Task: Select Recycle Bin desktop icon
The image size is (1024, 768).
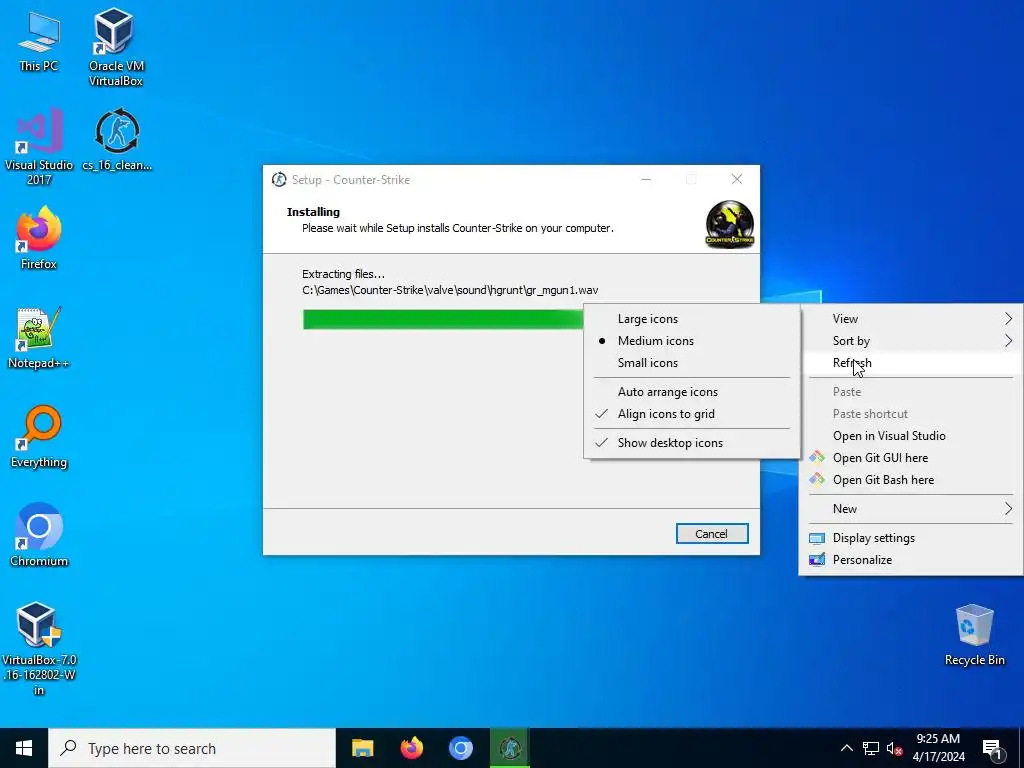Action: [974, 635]
